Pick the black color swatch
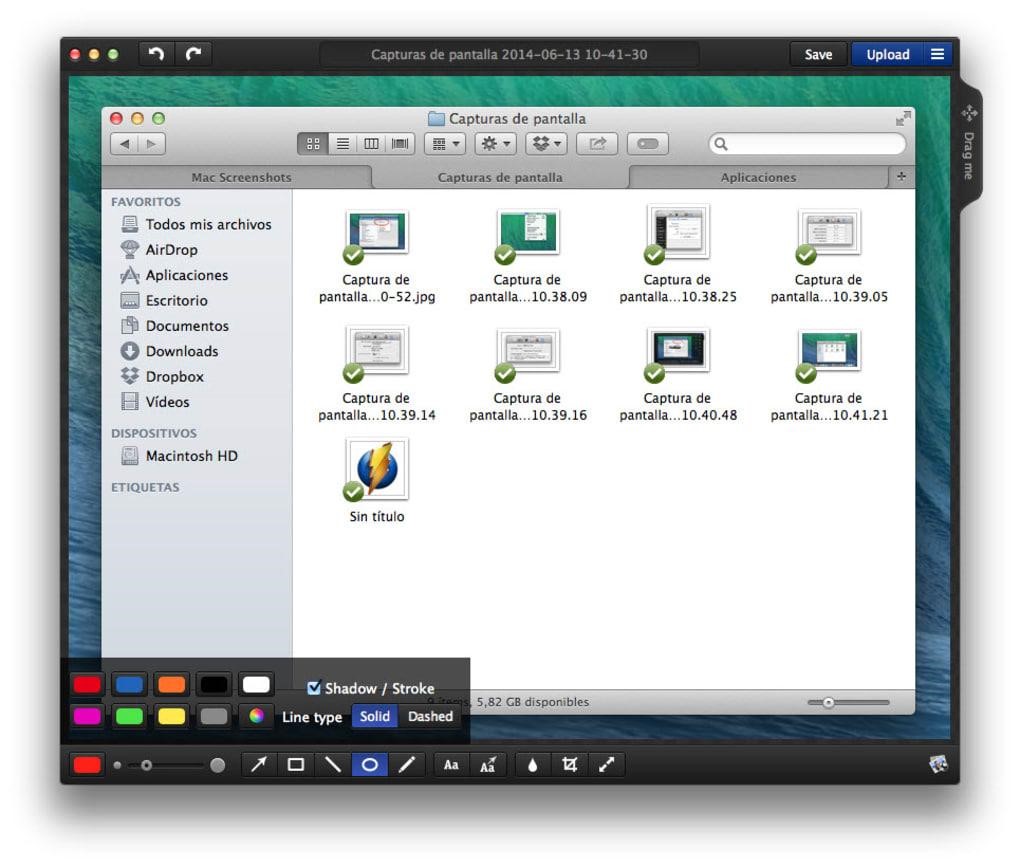The height and width of the screenshot is (868, 1020). [214, 685]
